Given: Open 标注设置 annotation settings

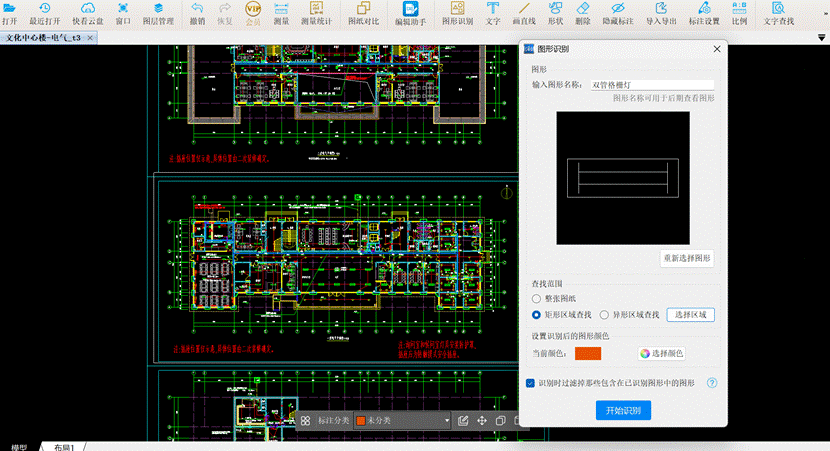Looking at the screenshot, I should (704, 13).
